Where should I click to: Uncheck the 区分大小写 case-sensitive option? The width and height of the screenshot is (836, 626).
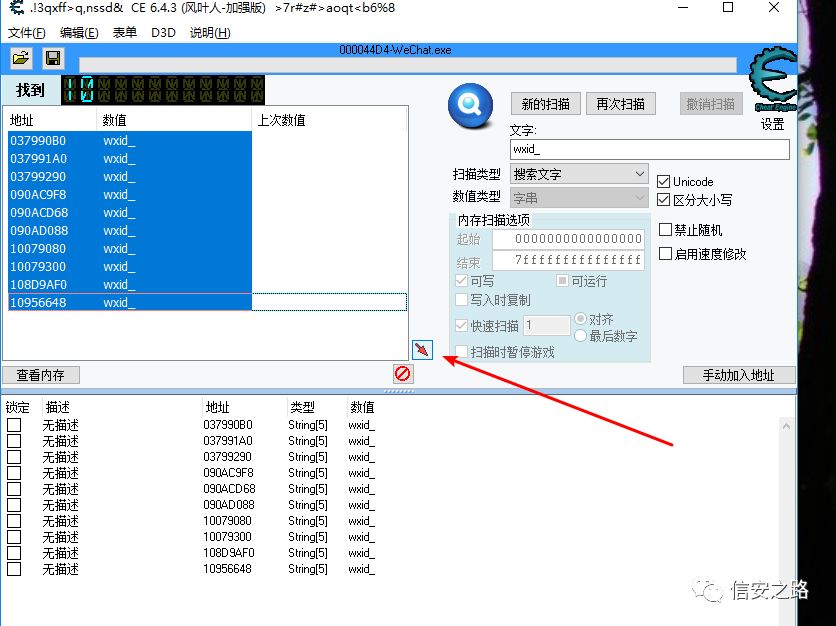[663, 200]
